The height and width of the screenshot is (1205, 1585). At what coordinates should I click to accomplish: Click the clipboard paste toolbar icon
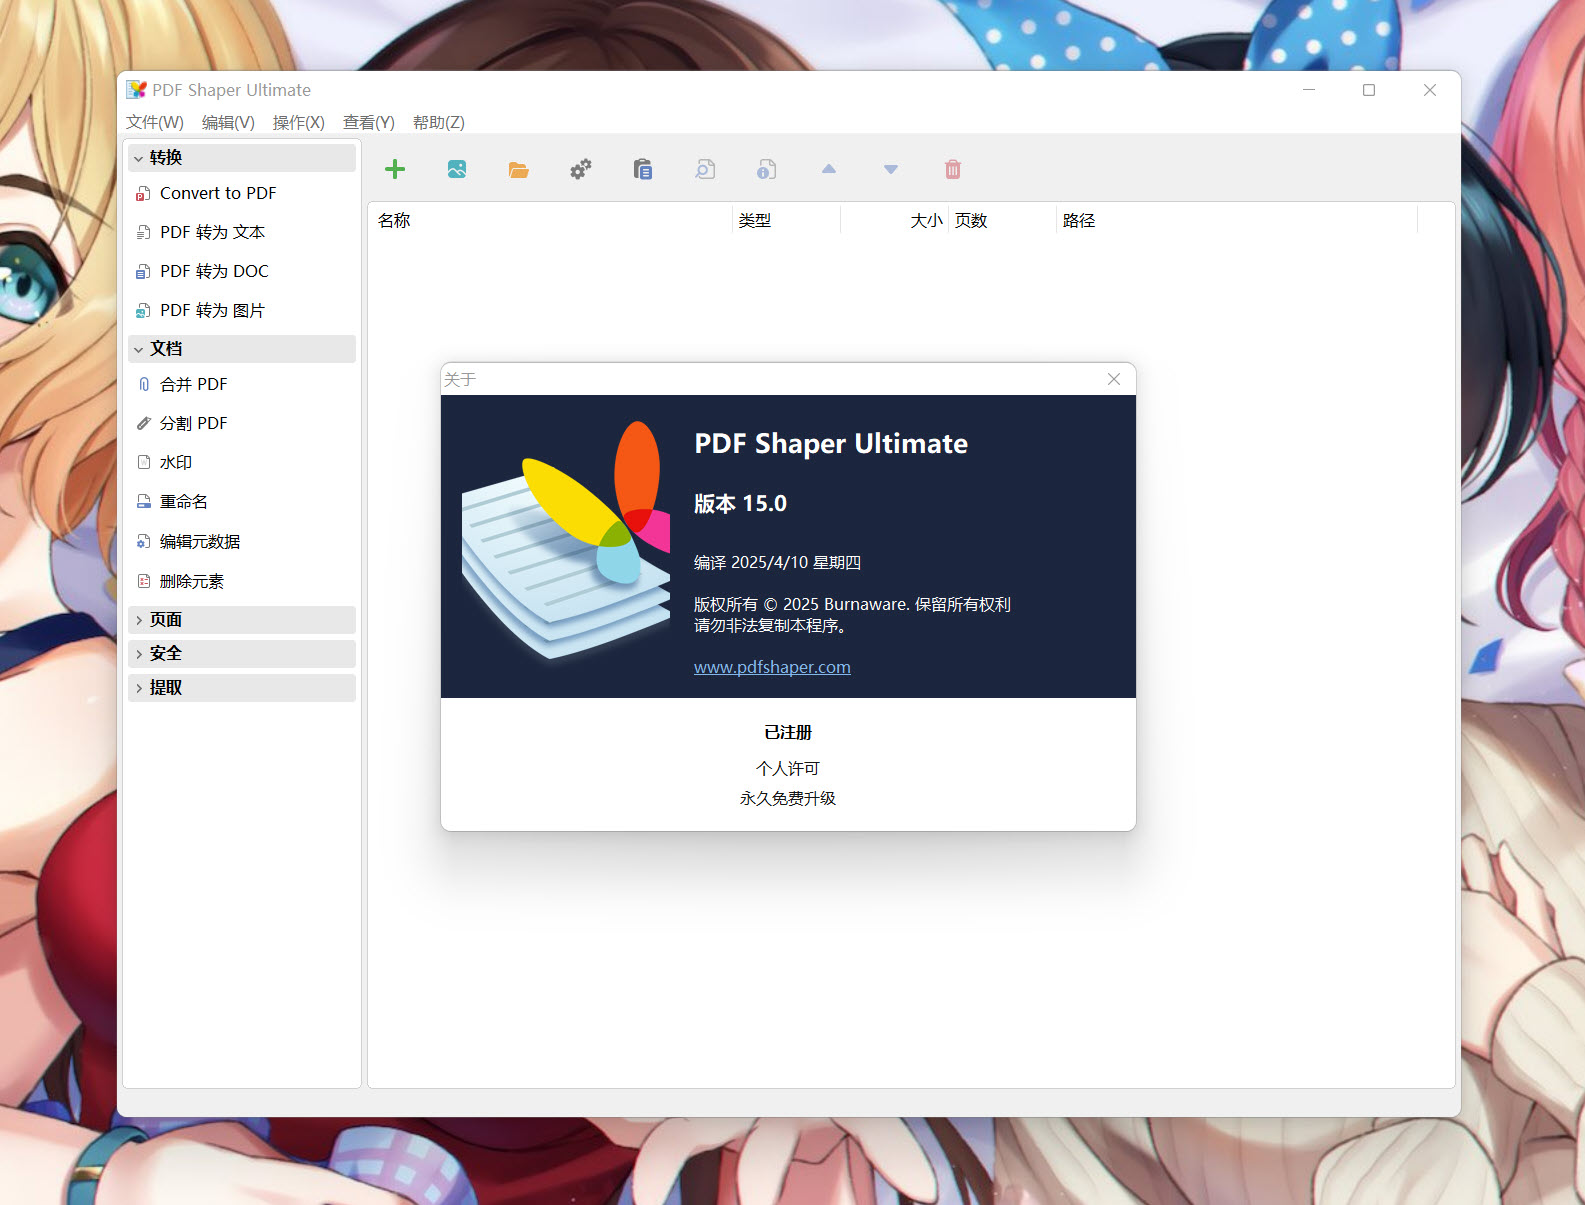pyautogui.click(x=642, y=169)
